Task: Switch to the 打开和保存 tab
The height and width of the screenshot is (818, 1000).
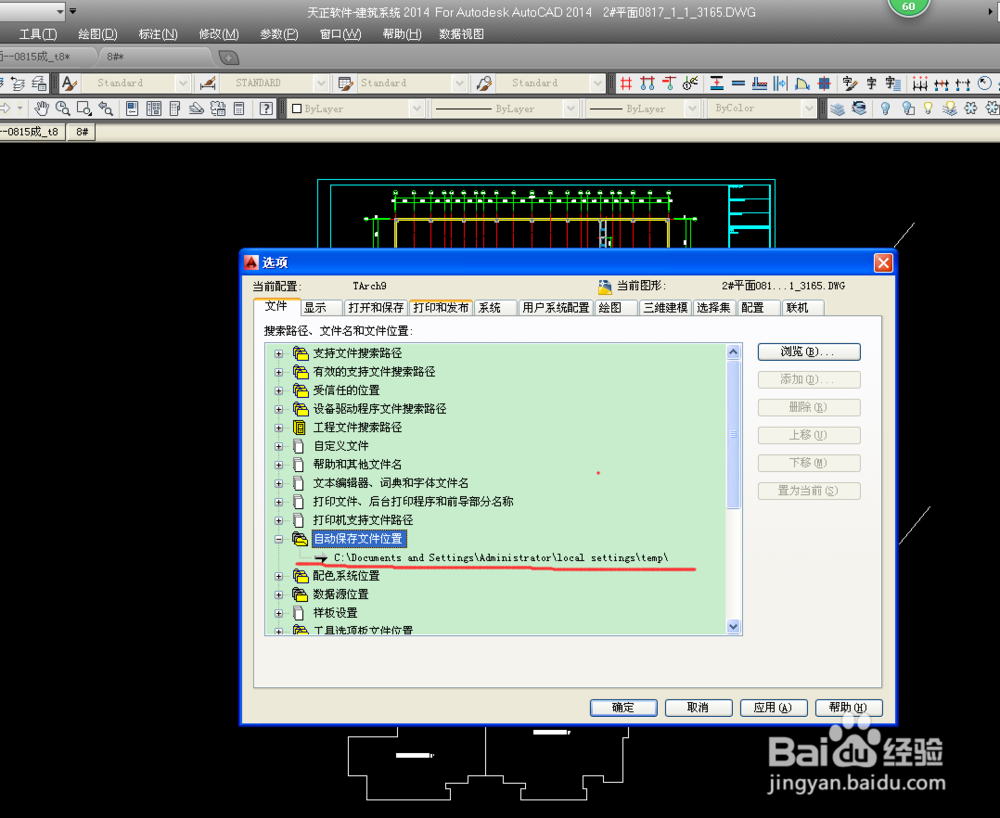Action: 376,307
